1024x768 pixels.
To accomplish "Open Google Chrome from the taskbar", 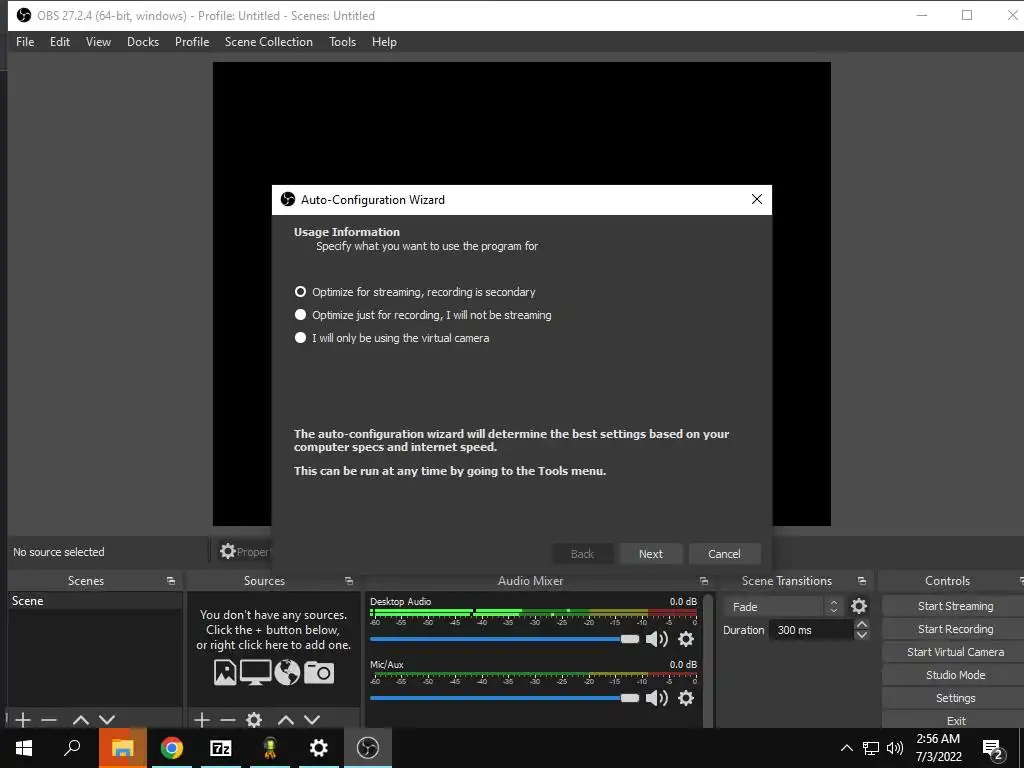I will (172, 748).
